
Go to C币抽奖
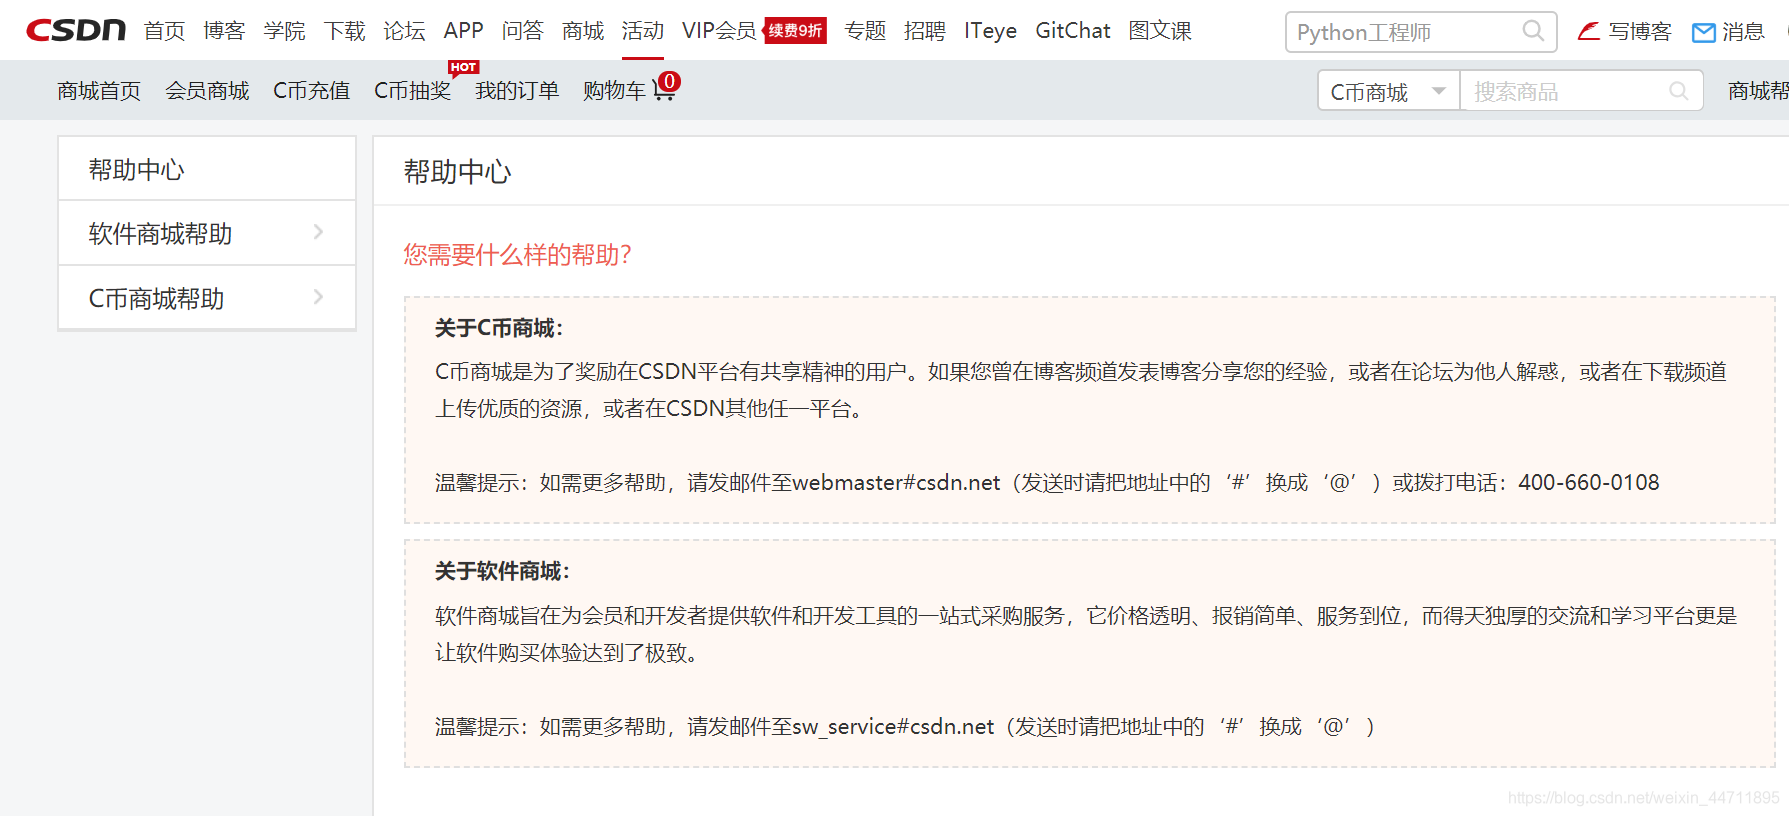point(412,91)
